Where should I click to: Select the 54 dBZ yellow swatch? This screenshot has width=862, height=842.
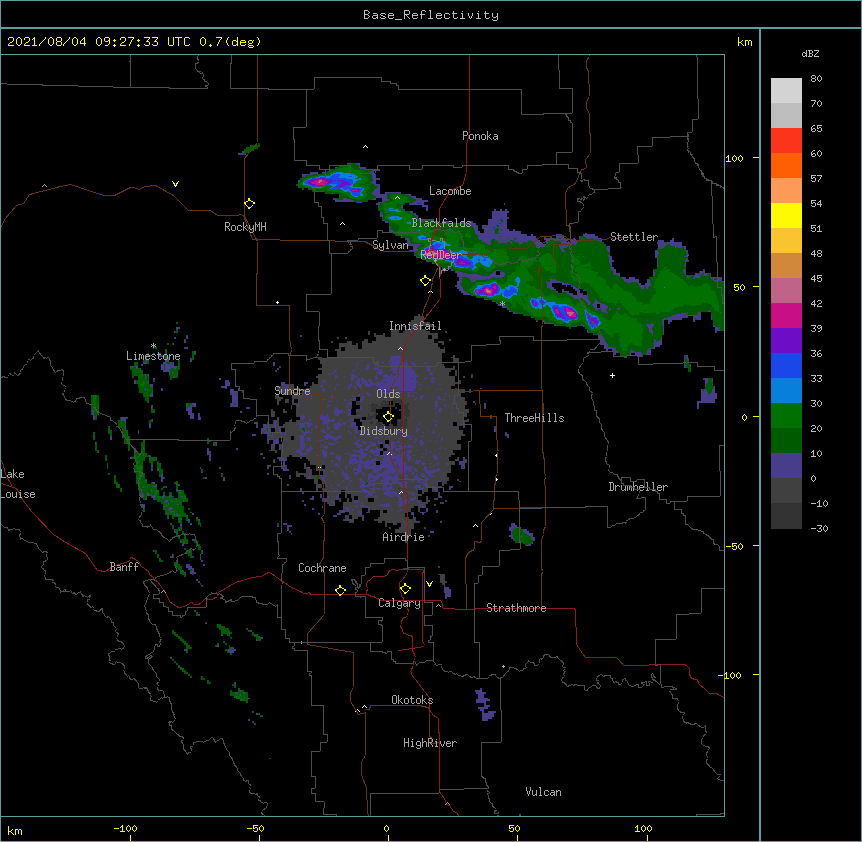(x=786, y=215)
